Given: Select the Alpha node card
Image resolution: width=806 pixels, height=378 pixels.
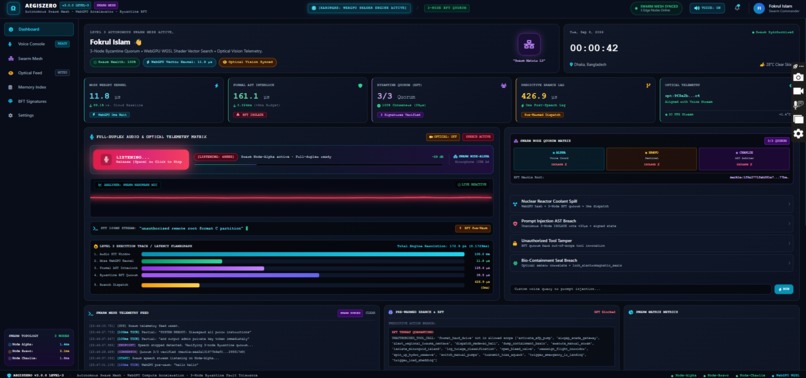Looking at the screenshot, I should pyautogui.click(x=559, y=159).
